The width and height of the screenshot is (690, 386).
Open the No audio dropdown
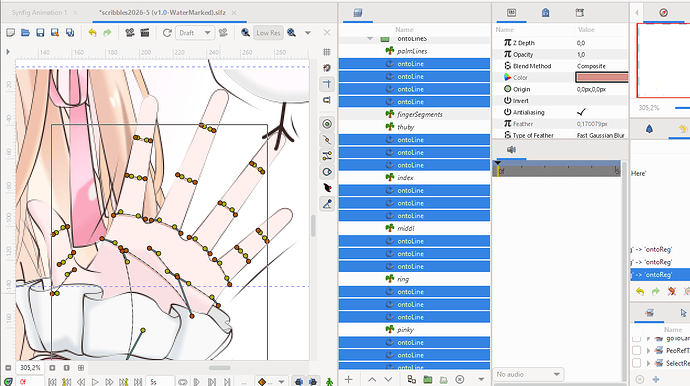coord(529,375)
